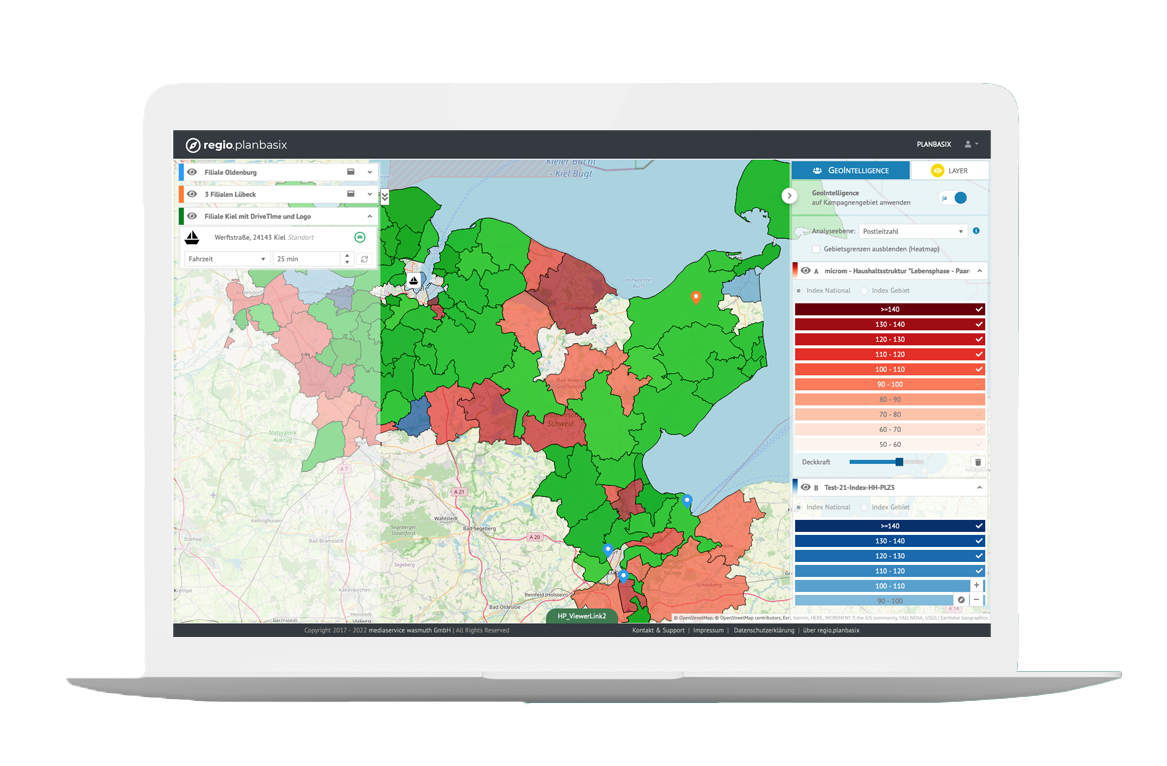1167x766 pixels.
Task: Open the Impressum link in footer
Action: click(708, 630)
